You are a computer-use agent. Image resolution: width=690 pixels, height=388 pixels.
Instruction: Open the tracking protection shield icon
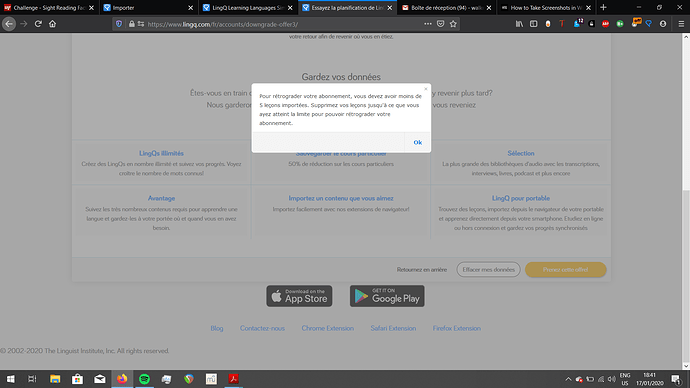[119, 24]
